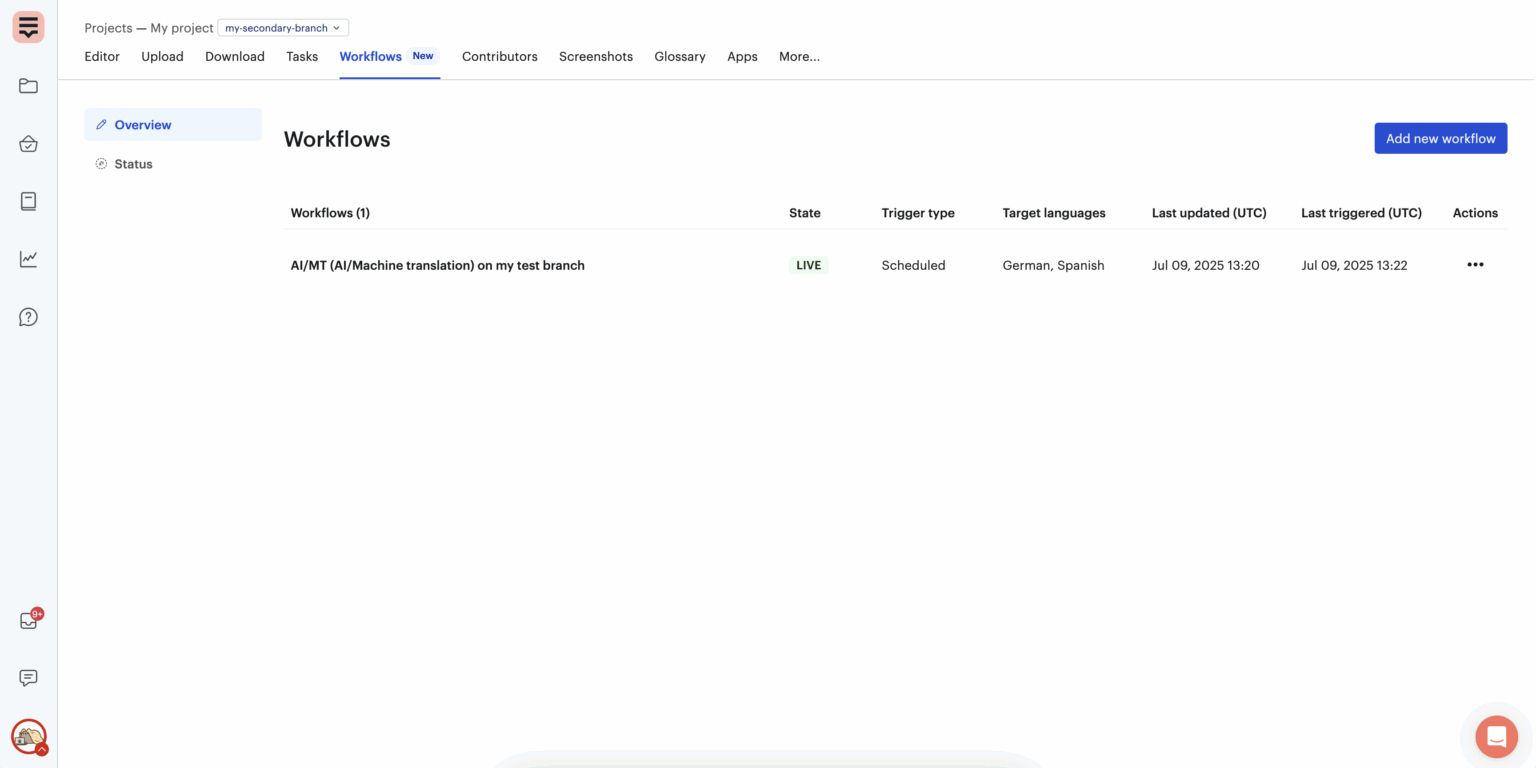Click the Actions column header
Image resolution: width=1536 pixels, height=768 pixels.
[1475, 213]
